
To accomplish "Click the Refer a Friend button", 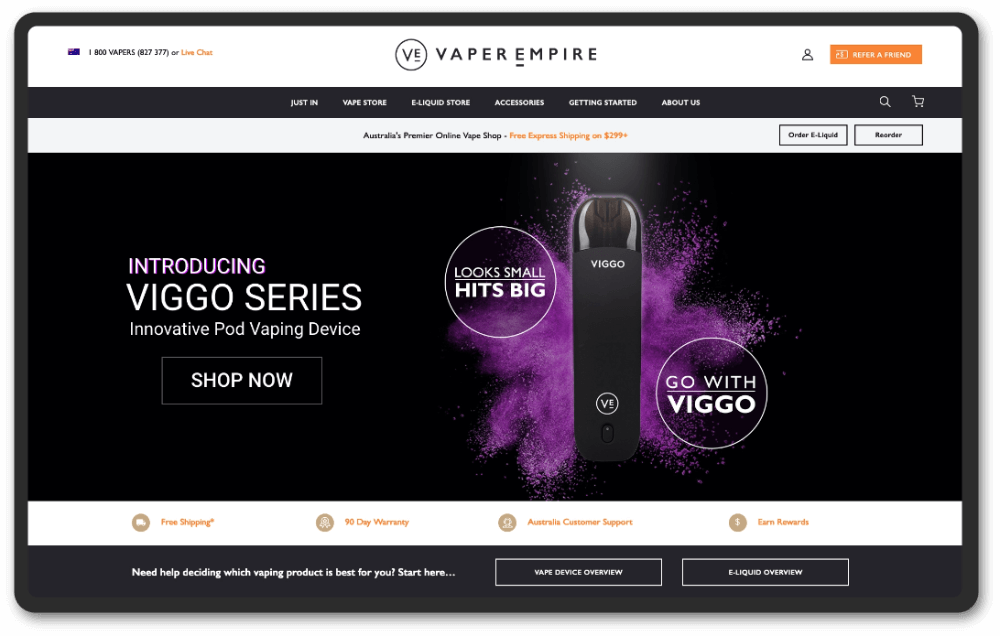I will pos(876,55).
